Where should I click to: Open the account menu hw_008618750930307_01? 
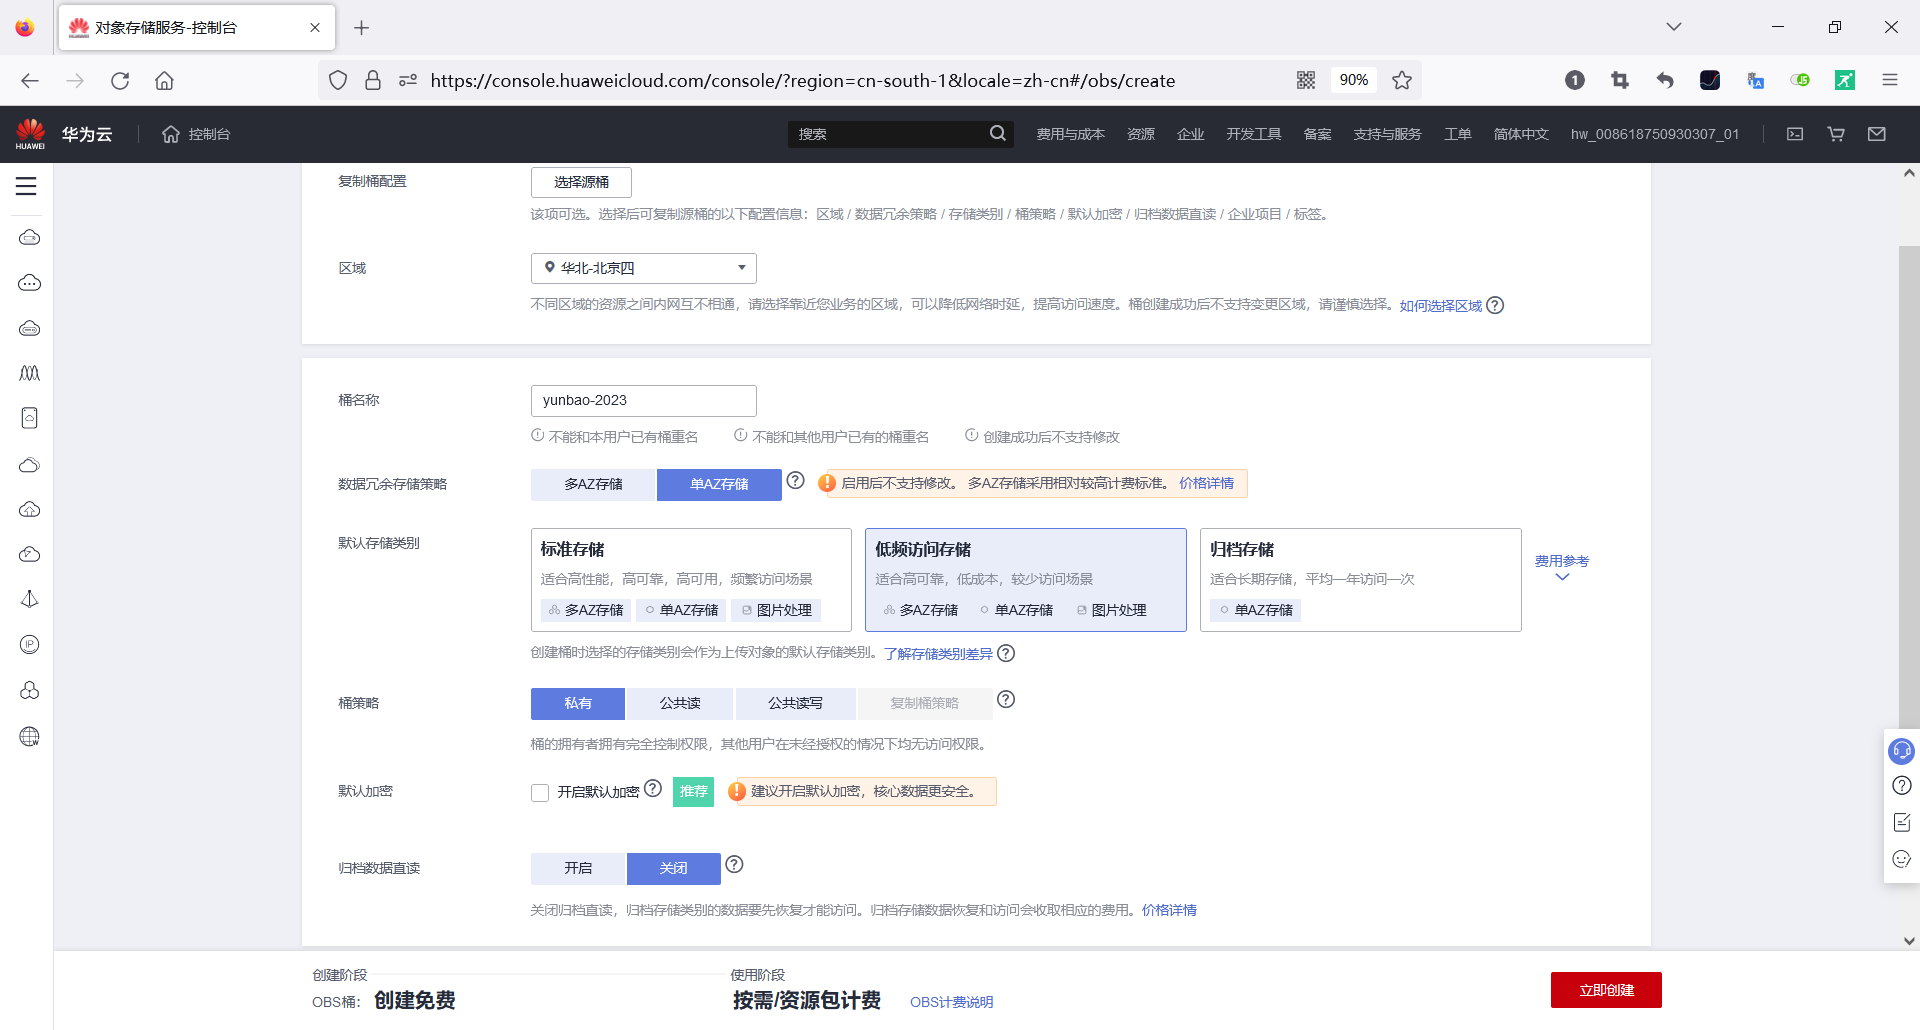(1654, 134)
